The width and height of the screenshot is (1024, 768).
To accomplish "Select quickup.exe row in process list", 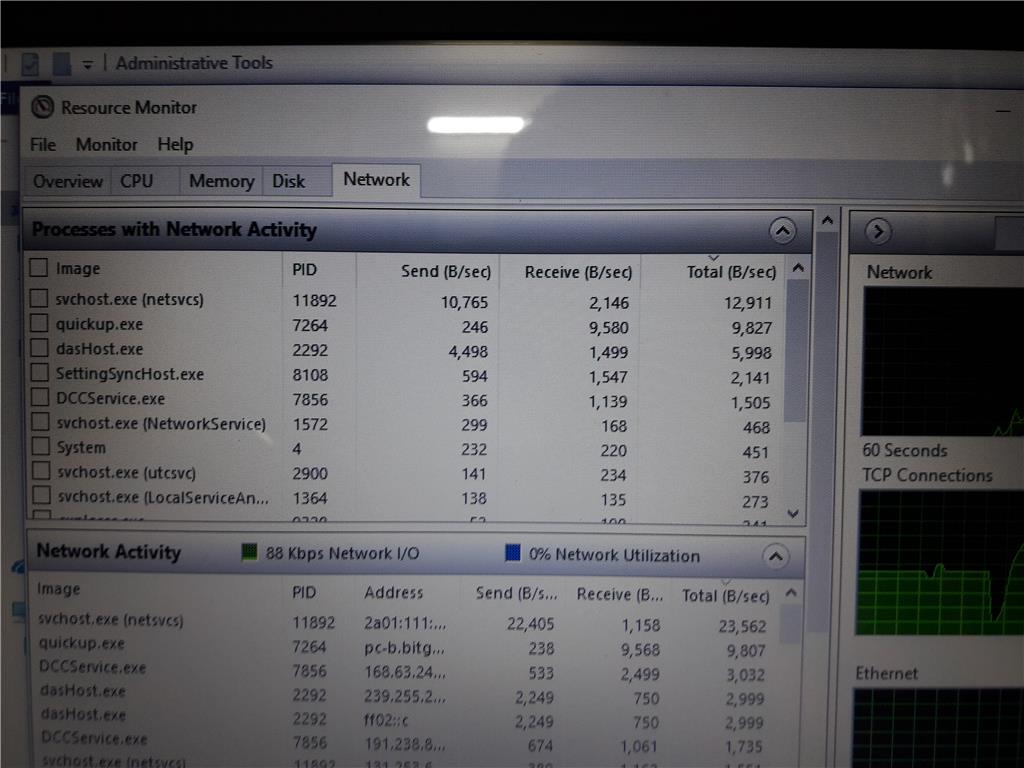I will pos(99,324).
